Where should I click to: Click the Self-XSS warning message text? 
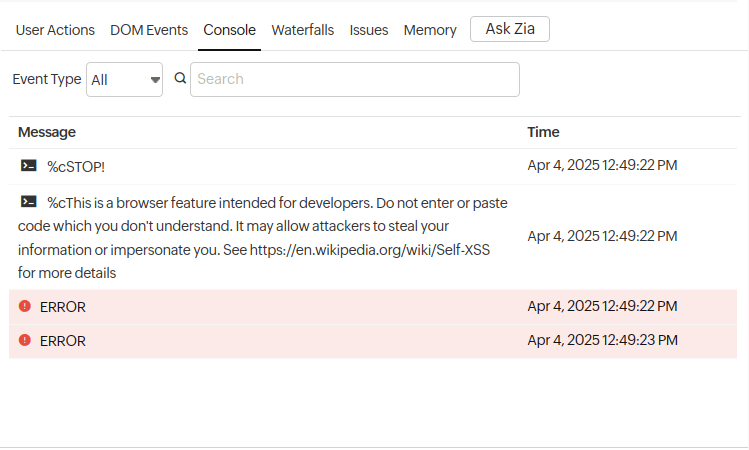262,238
